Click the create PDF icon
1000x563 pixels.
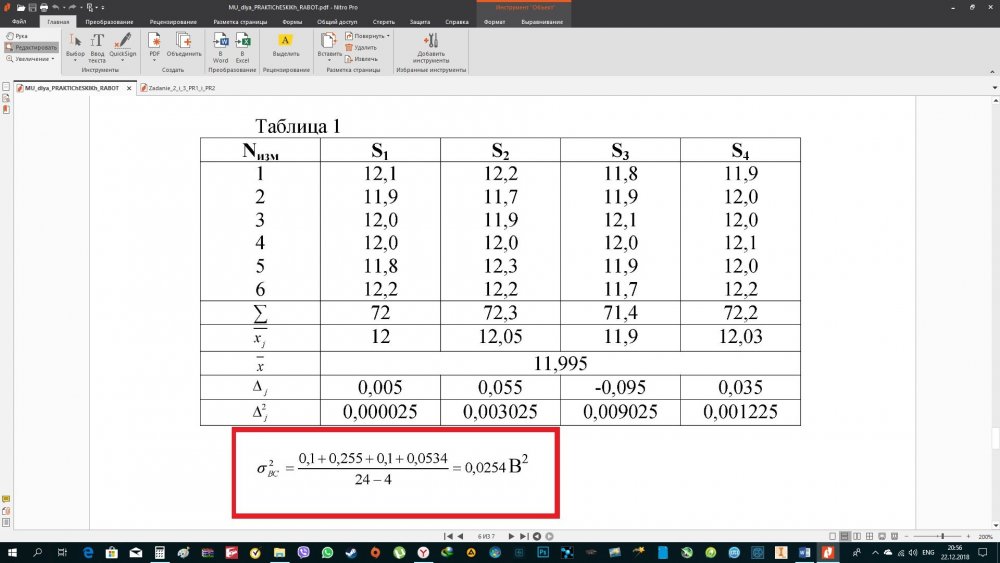(x=154, y=42)
